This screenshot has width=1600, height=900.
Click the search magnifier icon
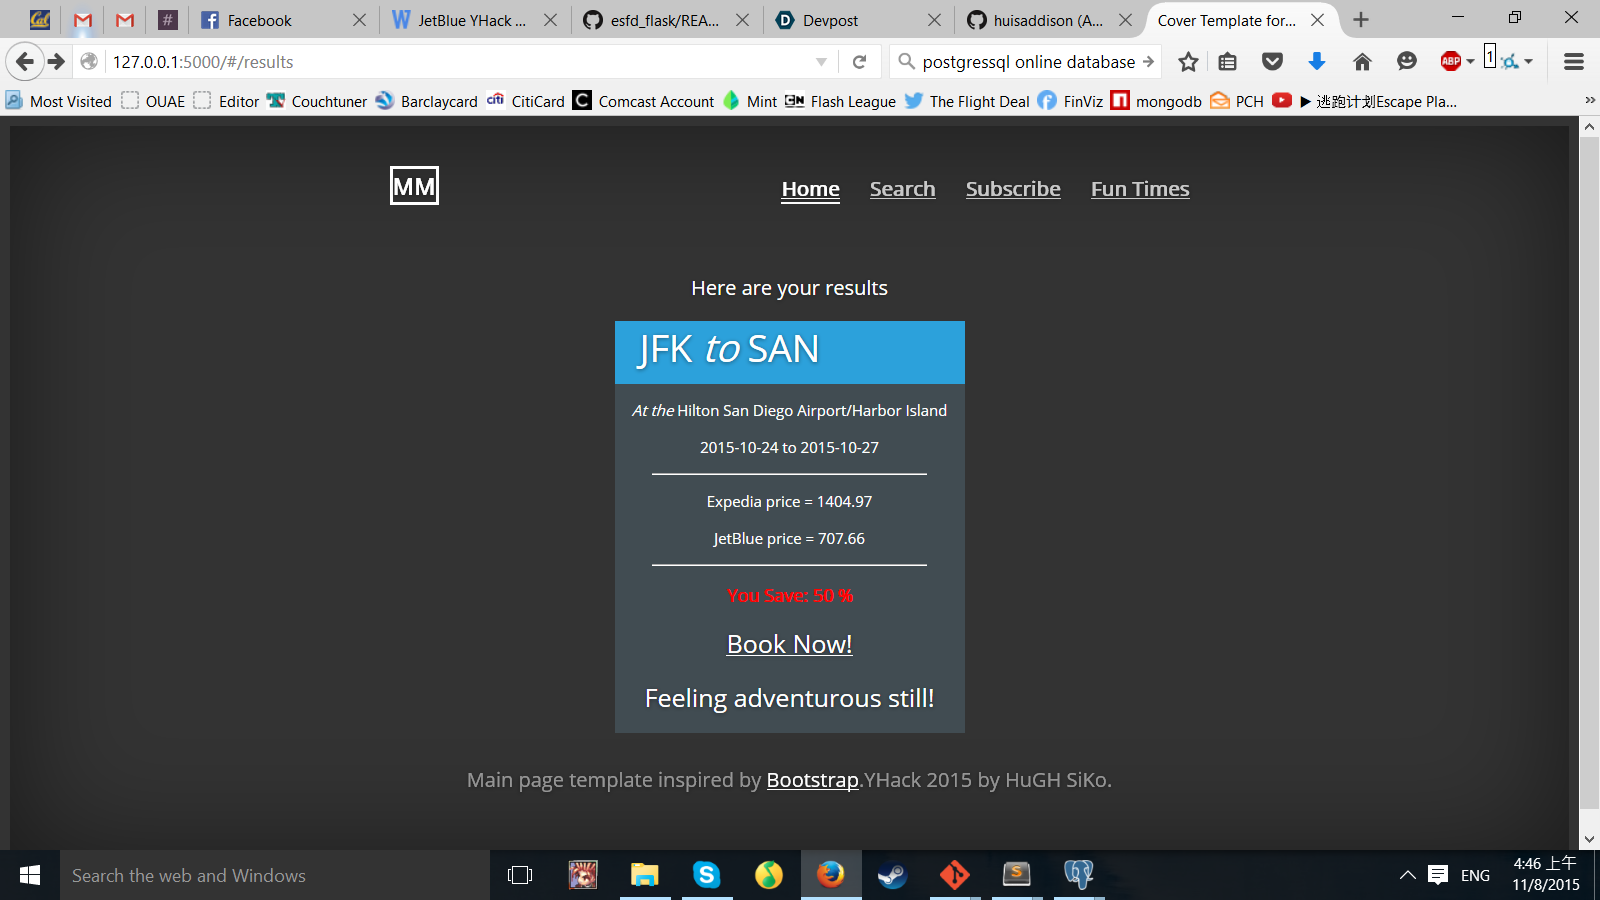pos(907,62)
